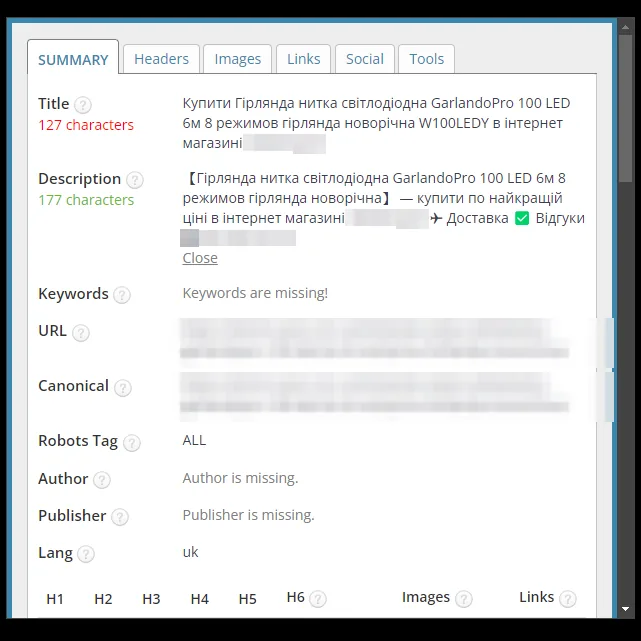This screenshot has height=641, width=641.
Task: Click the help icon next to Description
Action: (134, 180)
